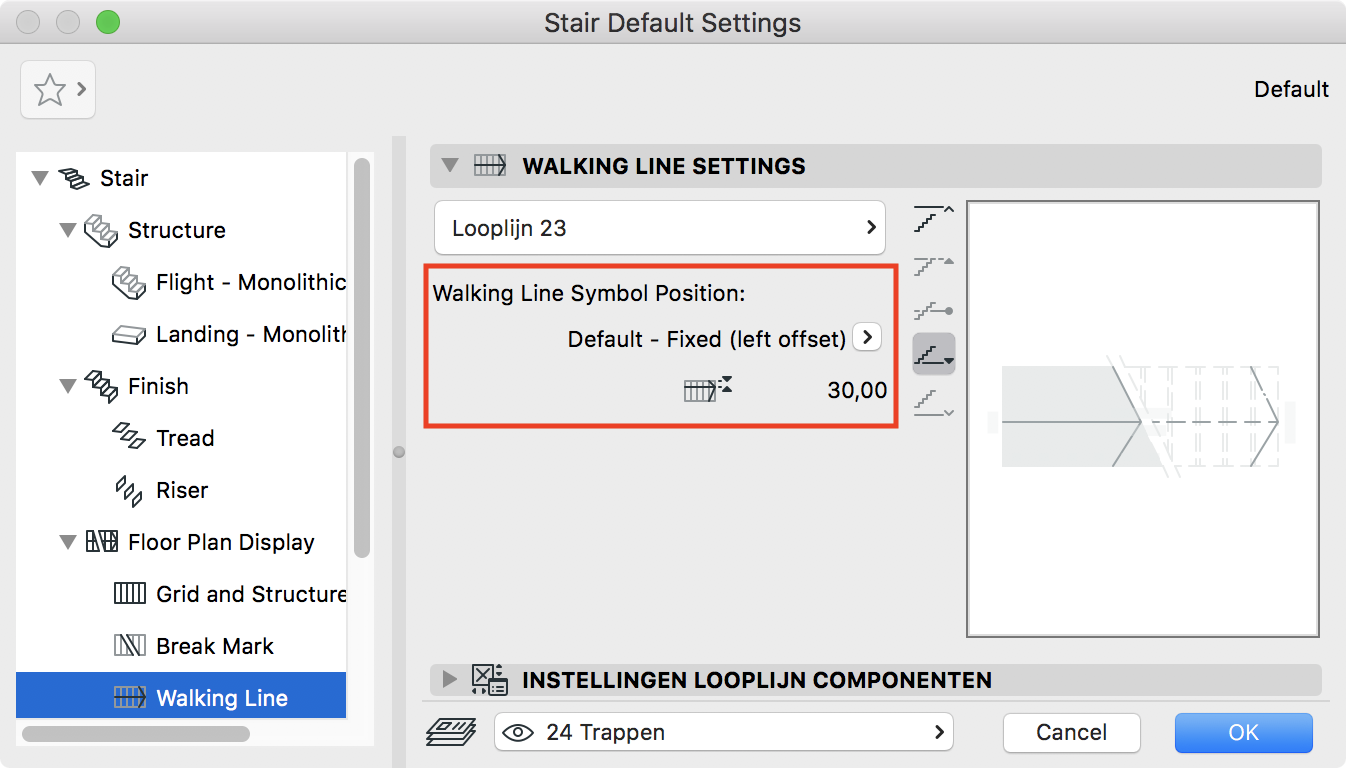Collapse the Structure tree node
This screenshot has height=768, width=1346.
click(68, 230)
